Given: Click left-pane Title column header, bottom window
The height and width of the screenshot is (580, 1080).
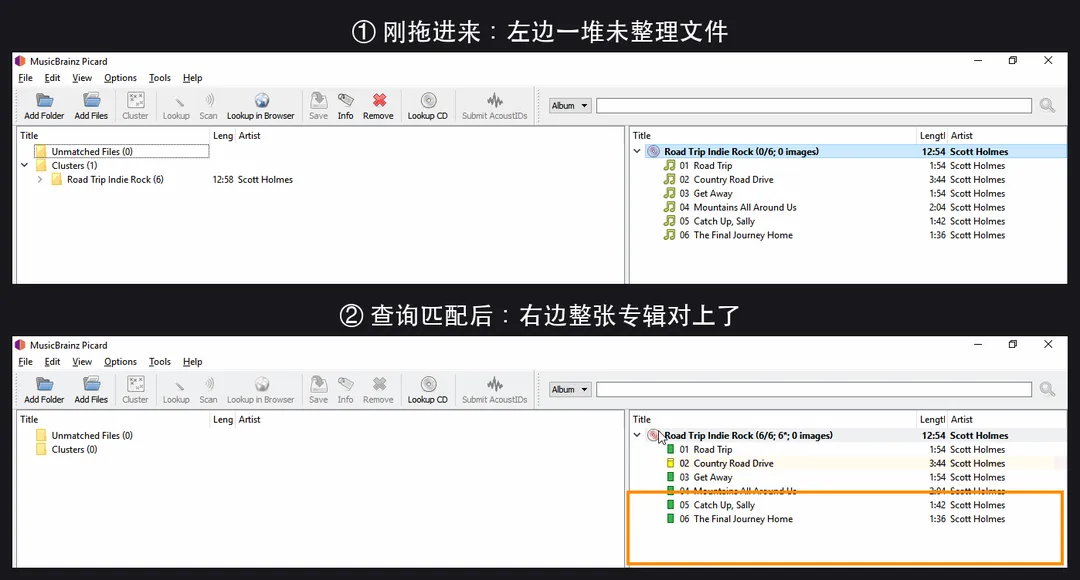Looking at the screenshot, I should 29,420.
